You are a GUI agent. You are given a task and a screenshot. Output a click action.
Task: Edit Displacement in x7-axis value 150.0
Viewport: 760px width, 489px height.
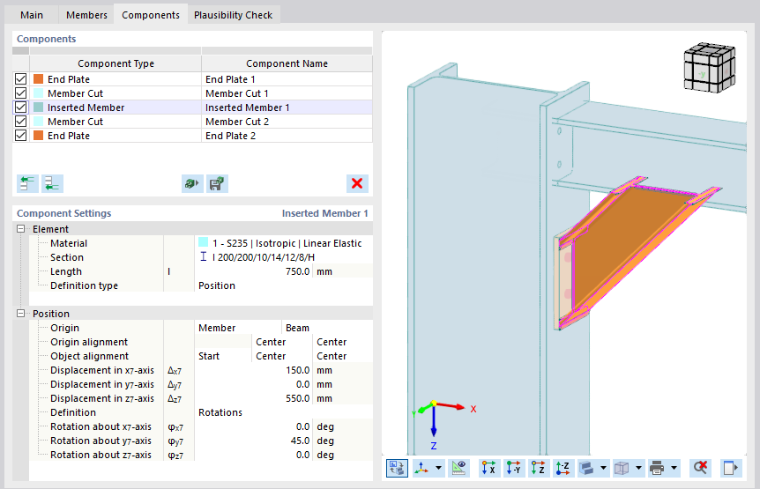coord(253,370)
